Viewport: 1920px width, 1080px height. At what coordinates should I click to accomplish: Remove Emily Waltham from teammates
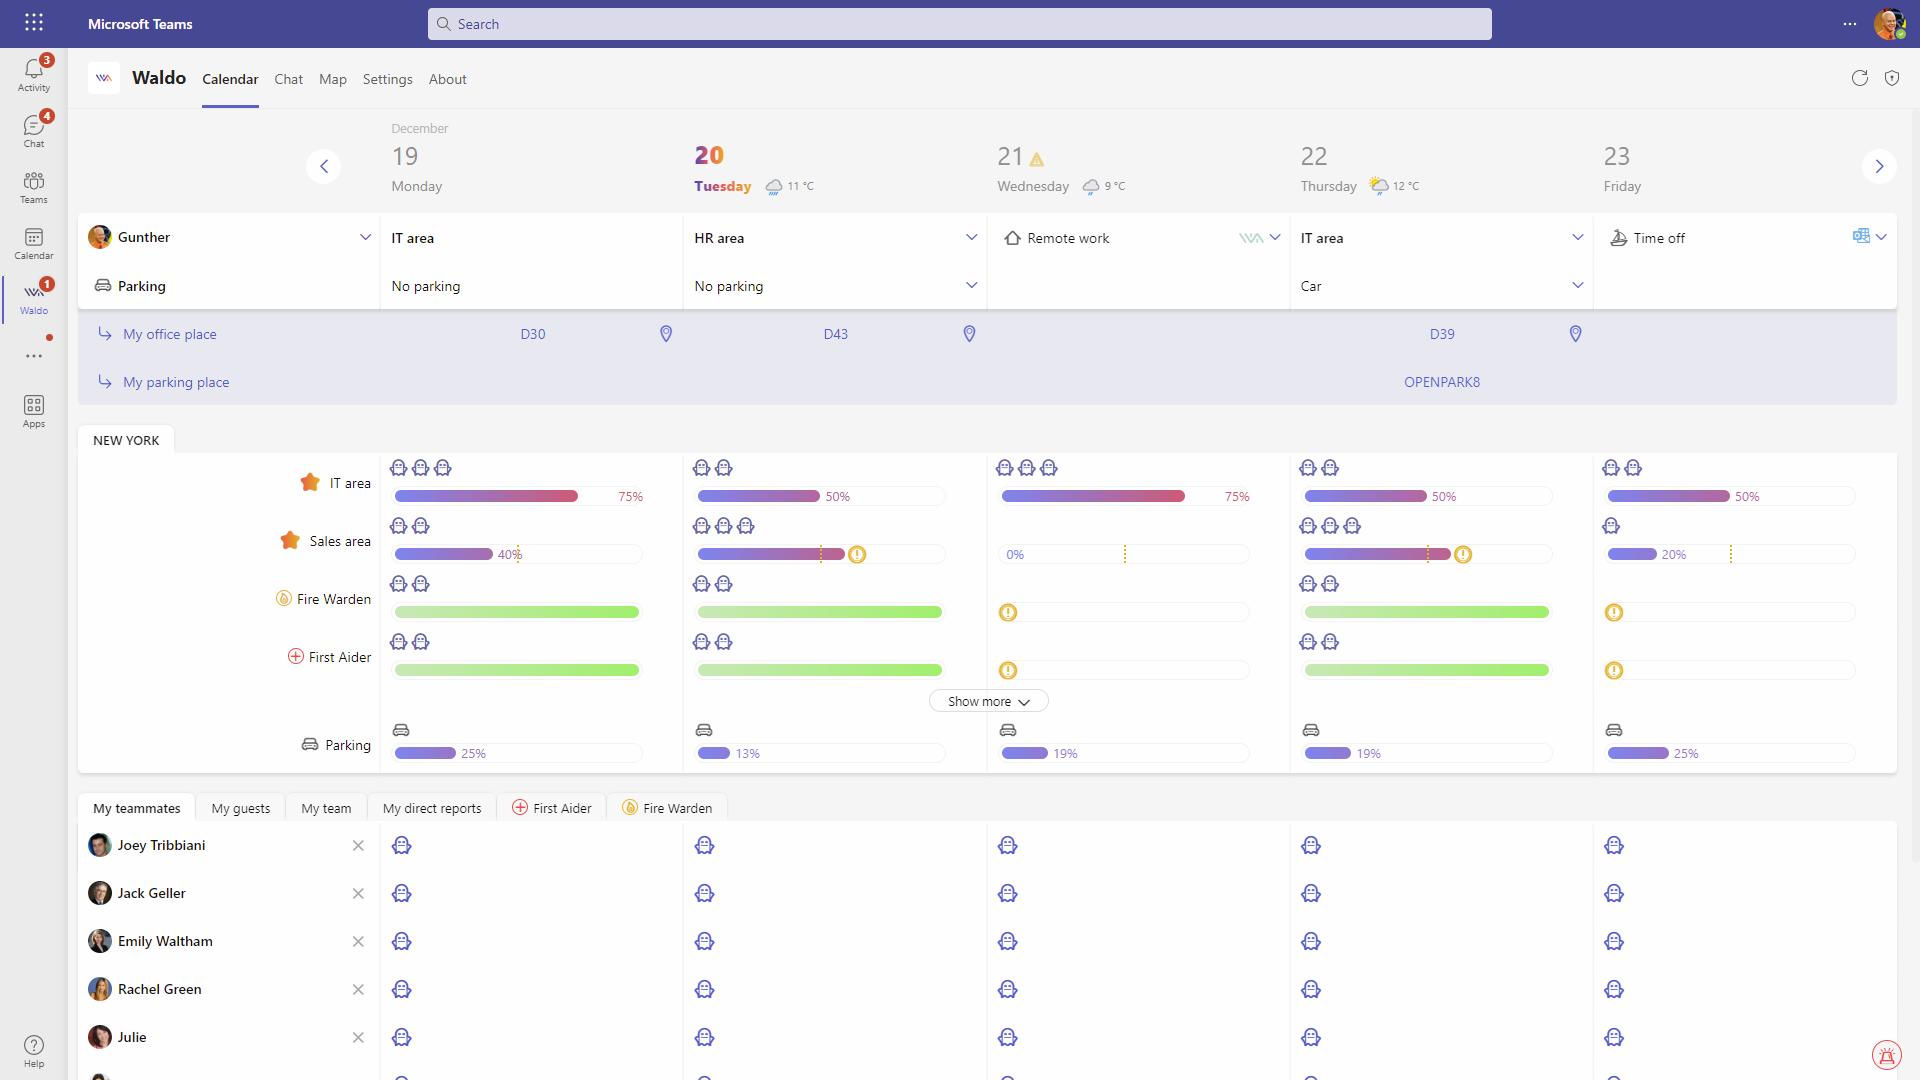[358, 942]
